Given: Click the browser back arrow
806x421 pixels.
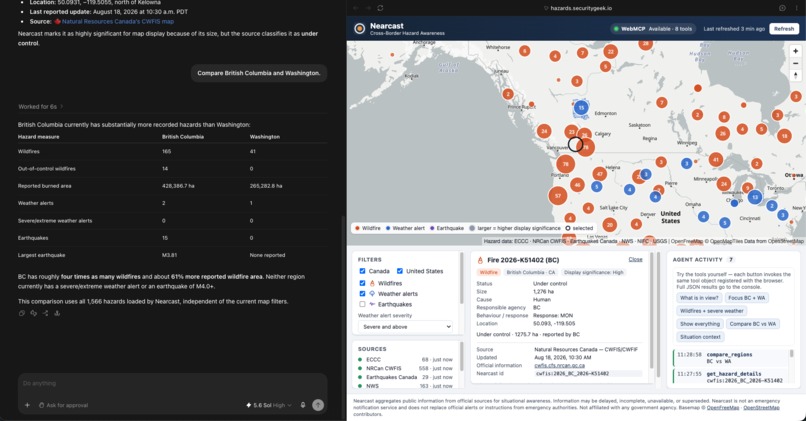Looking at the screenshot, I should [x=355, y=8].
